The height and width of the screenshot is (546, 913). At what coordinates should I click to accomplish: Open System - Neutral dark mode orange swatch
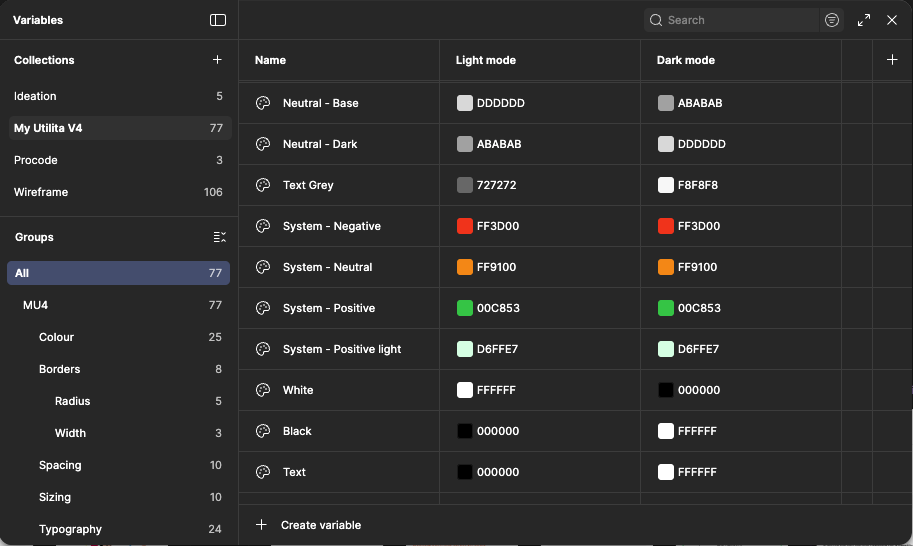coord(666,267)
